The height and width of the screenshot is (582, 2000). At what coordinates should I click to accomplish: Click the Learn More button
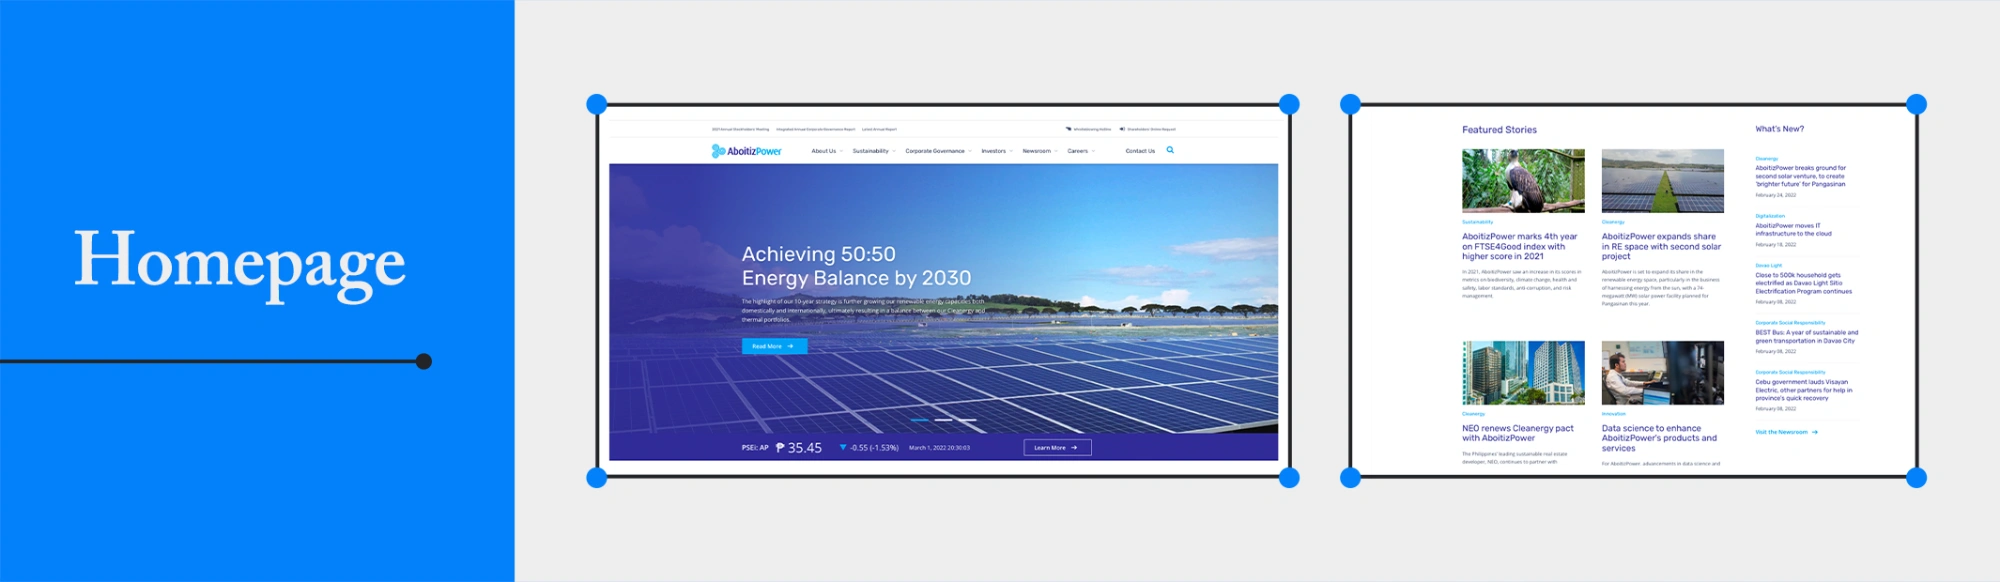1057,448
